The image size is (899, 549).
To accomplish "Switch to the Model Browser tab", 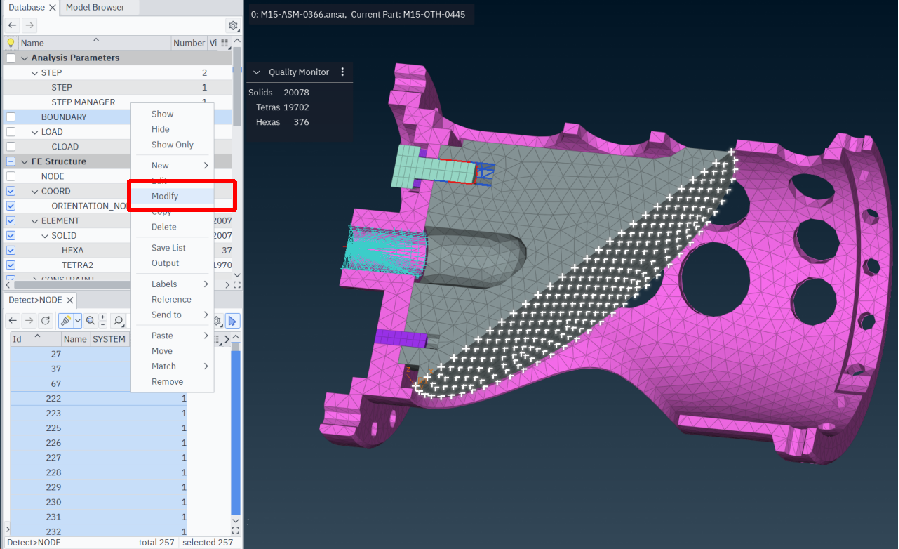I will (x=94, y=7).
